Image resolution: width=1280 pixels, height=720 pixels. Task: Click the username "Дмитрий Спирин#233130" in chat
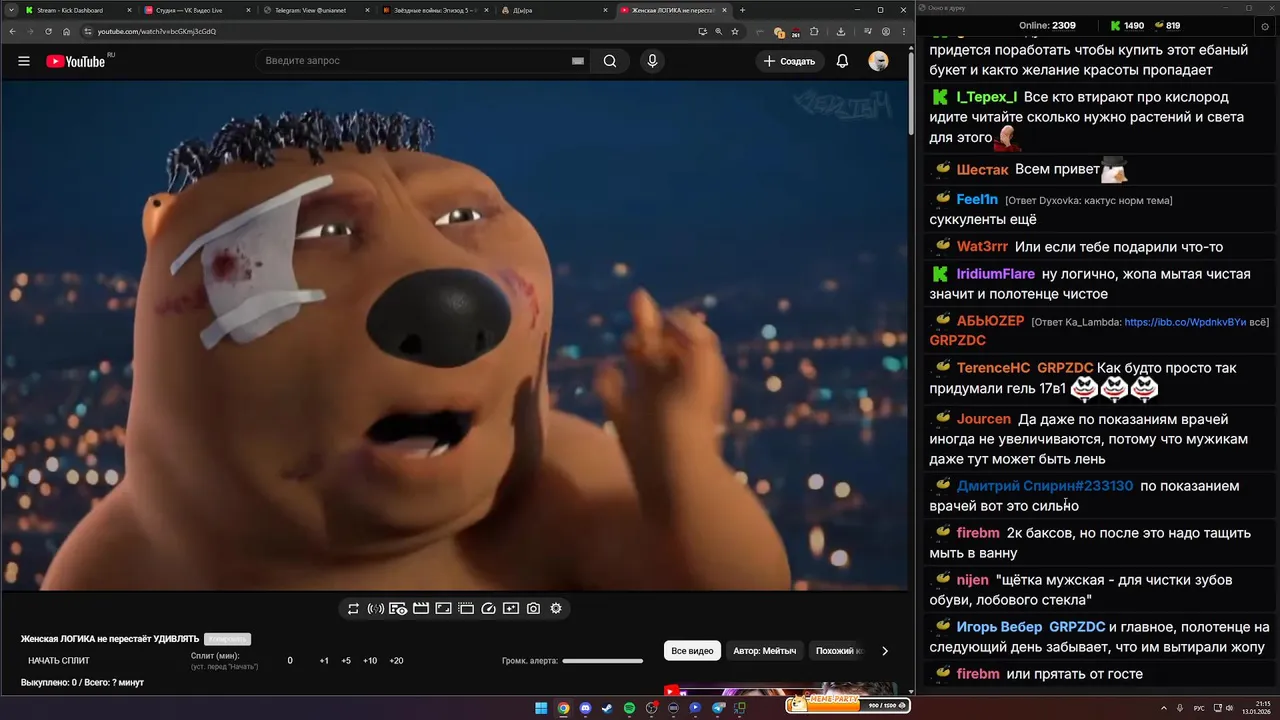tap(1045, 486)
